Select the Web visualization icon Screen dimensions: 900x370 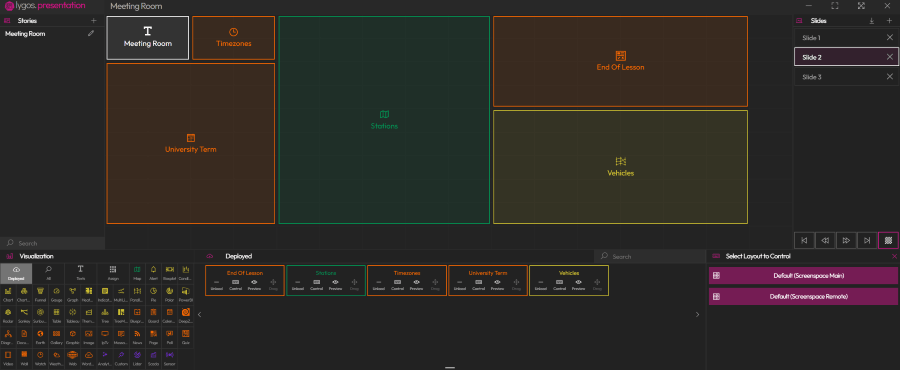coord(73,359)
